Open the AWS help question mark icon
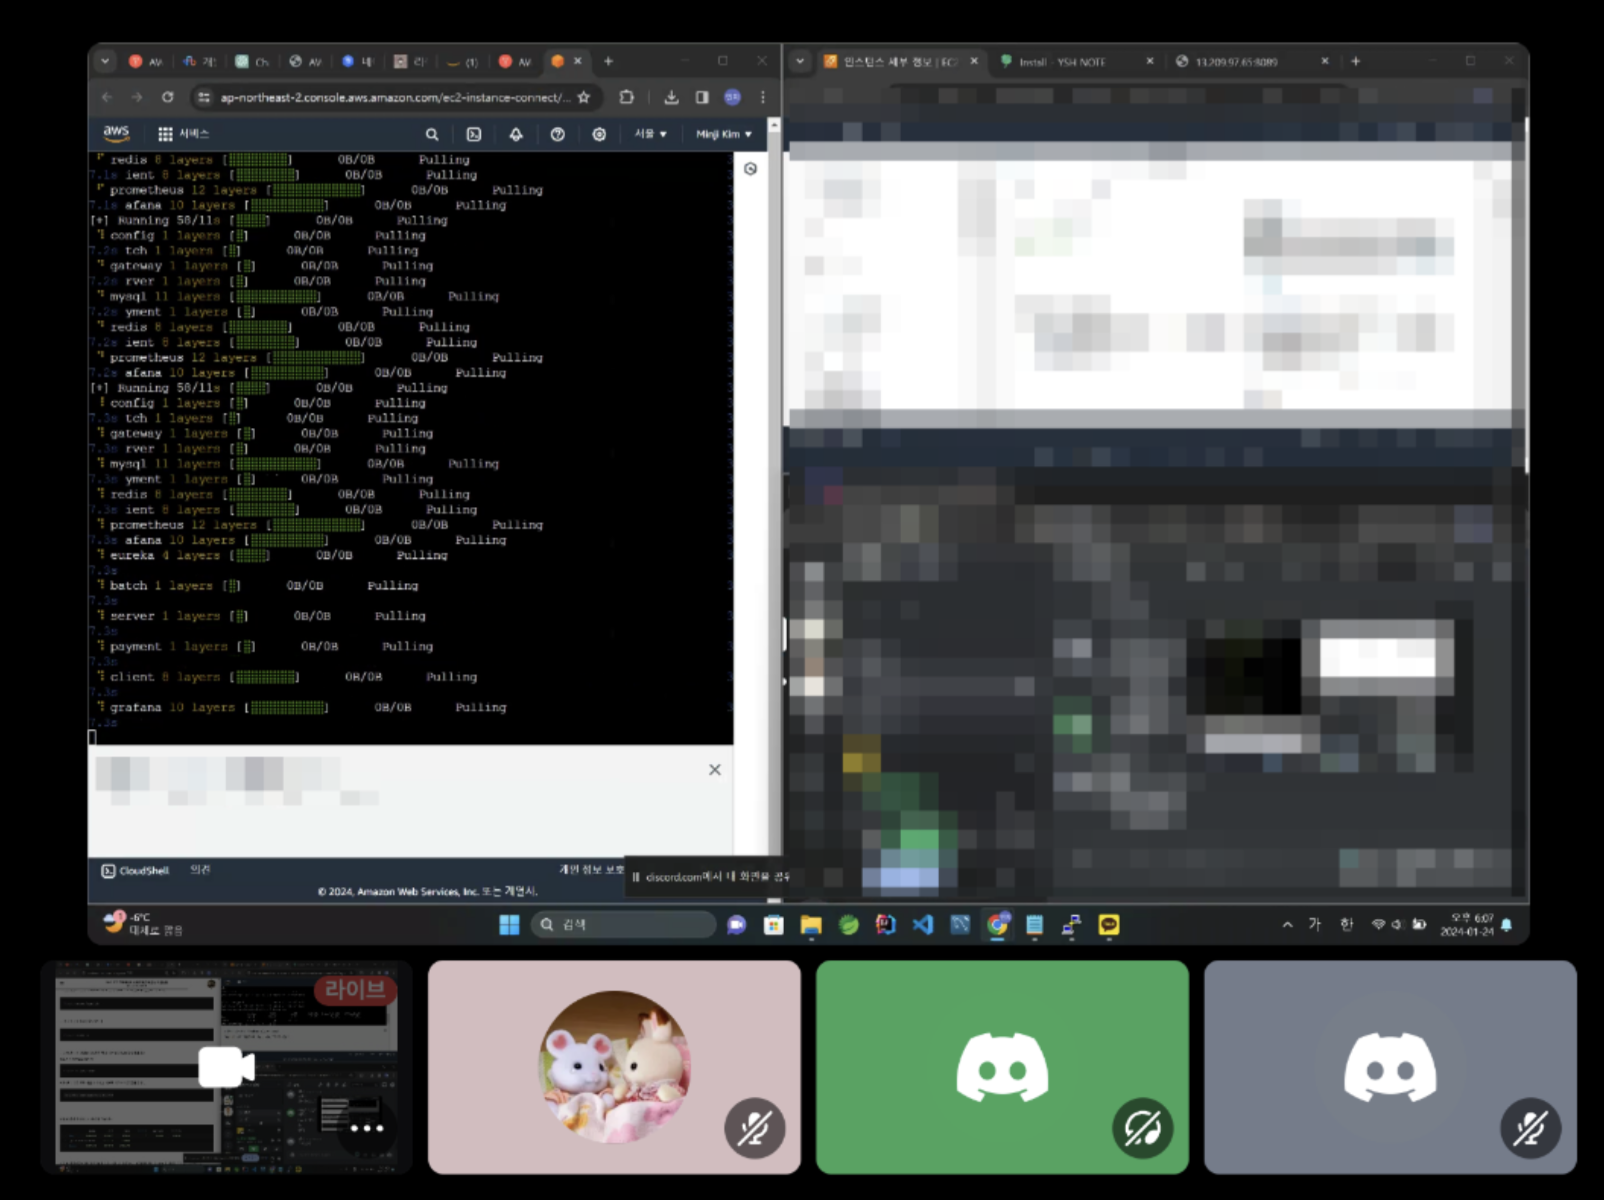The height and width of the screenshot is (1200, 1604). (x=558, y=134)
